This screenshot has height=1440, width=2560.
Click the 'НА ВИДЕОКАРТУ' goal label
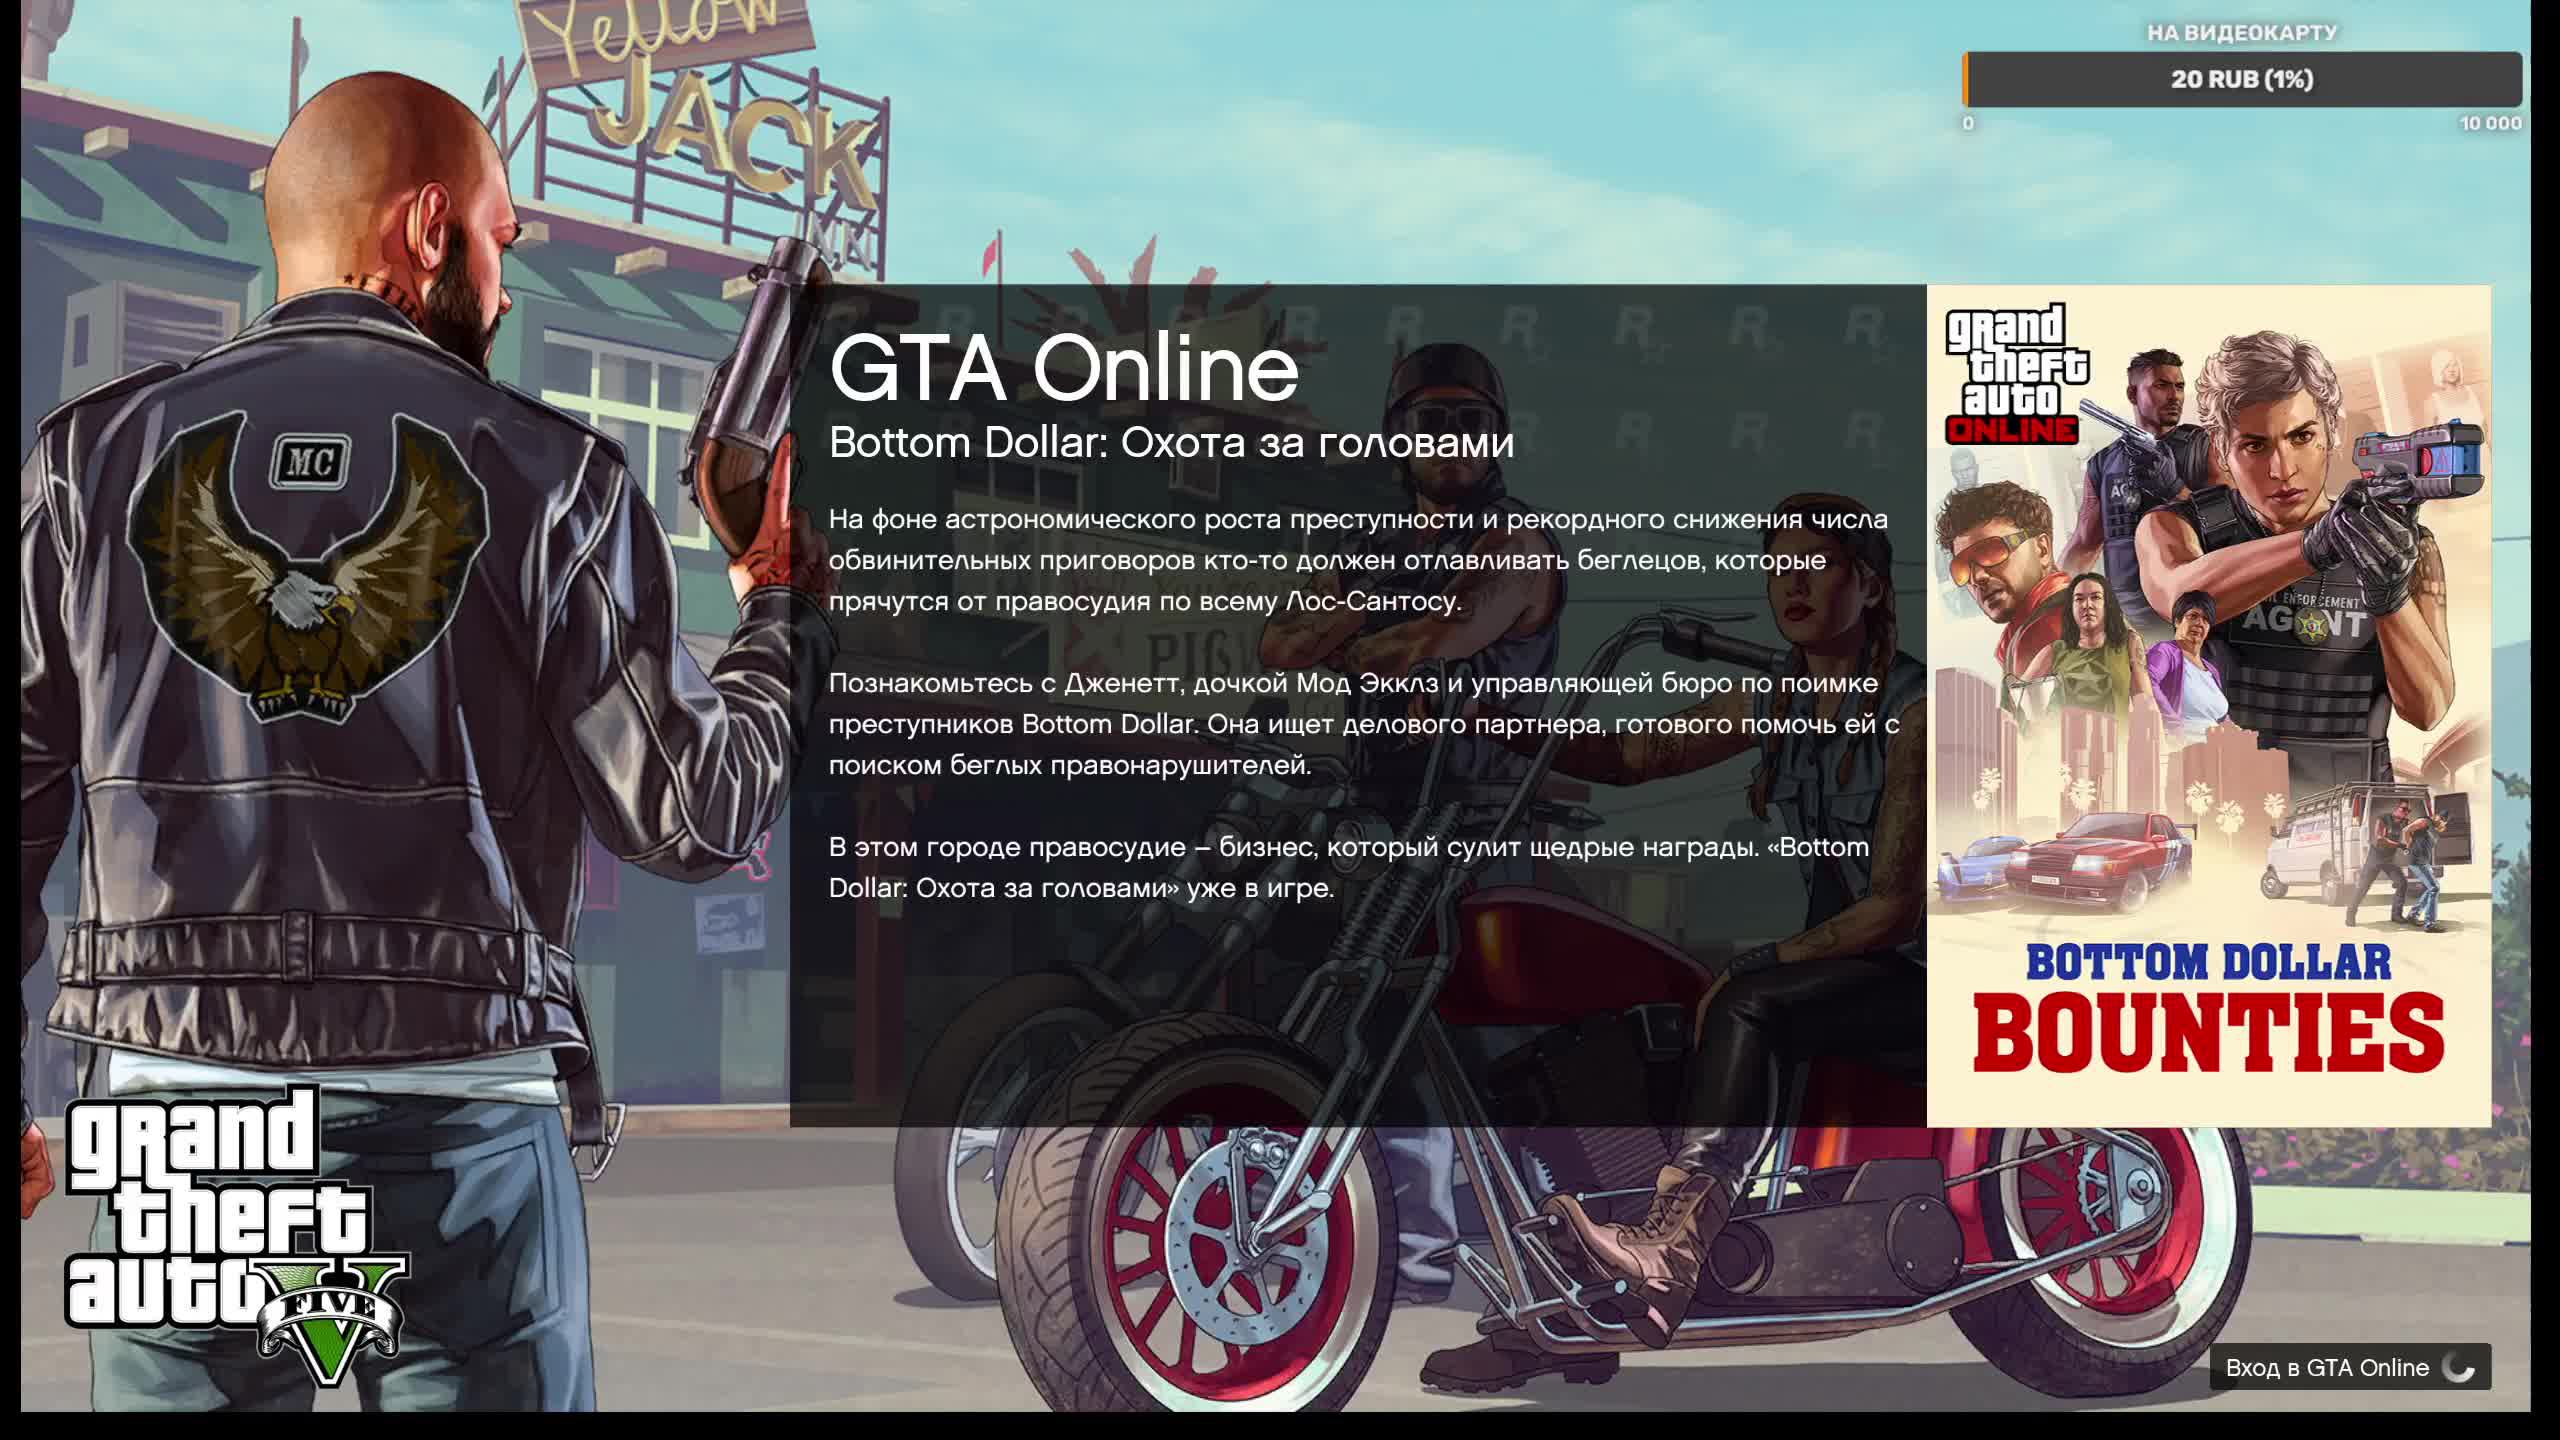2242,32
